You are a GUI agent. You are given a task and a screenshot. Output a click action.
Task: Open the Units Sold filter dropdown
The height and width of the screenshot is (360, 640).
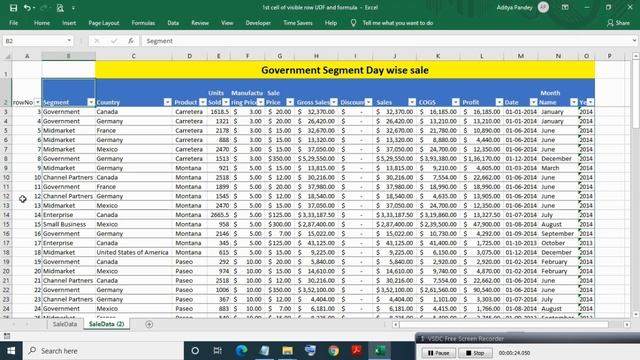coord(226,102)
